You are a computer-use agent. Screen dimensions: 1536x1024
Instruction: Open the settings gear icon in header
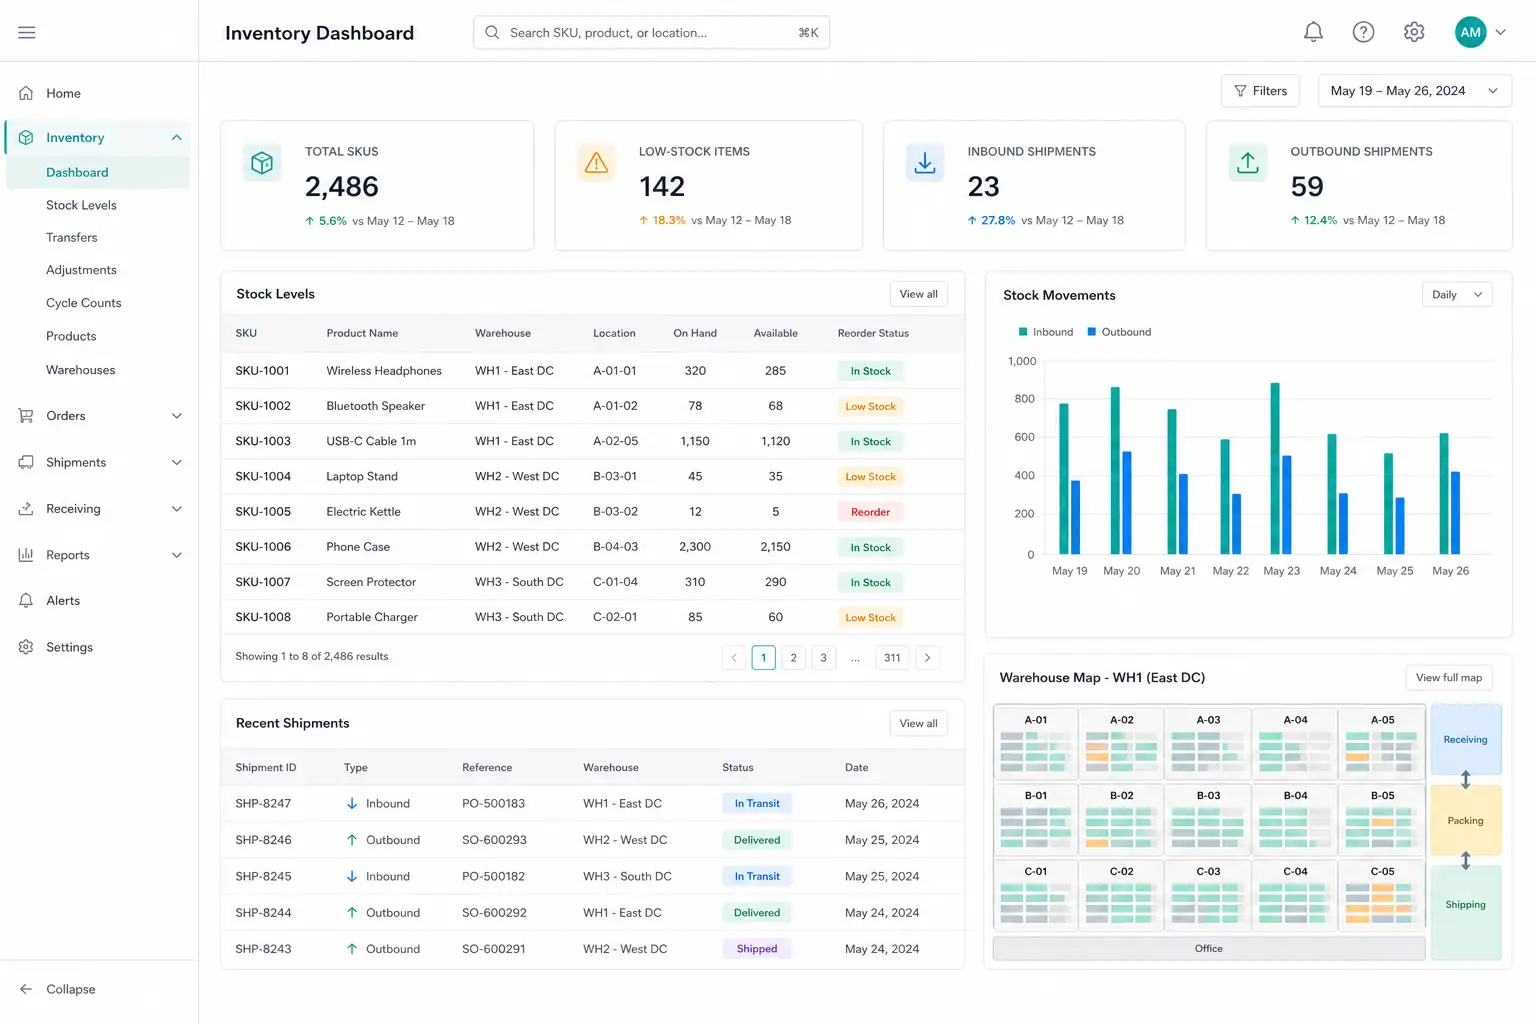coord(1414,32)
